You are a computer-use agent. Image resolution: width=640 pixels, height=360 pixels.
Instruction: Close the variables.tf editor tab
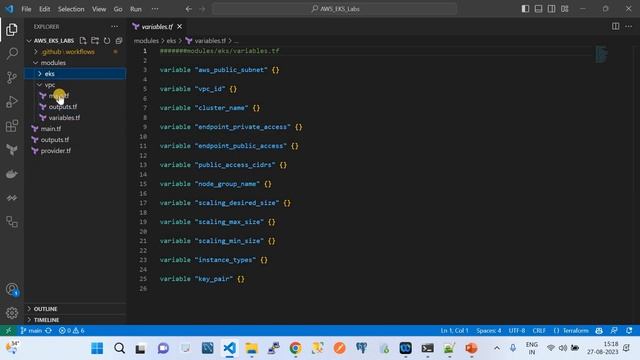tap(180, 27)
